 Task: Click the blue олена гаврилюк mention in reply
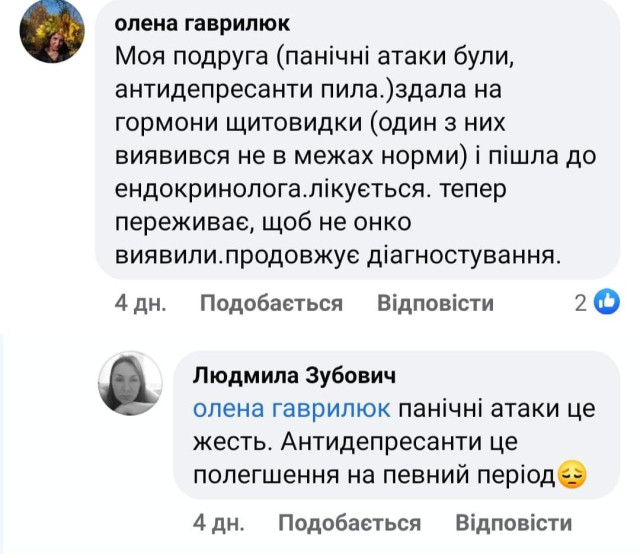292,409
